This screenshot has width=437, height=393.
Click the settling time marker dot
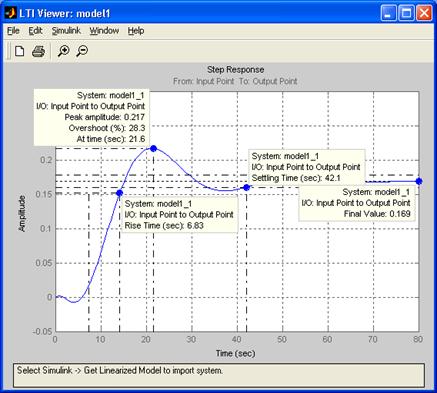246,187
